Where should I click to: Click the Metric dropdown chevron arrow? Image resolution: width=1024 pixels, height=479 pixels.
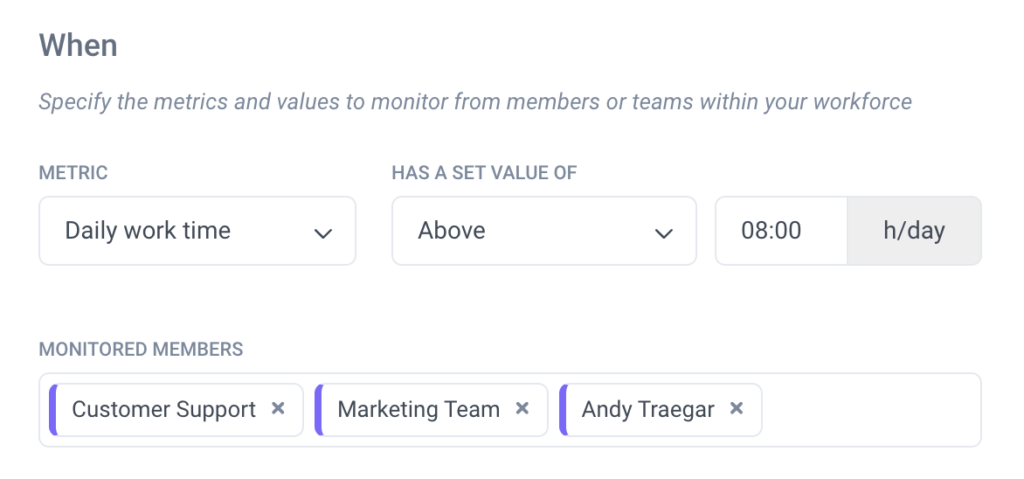323,233
